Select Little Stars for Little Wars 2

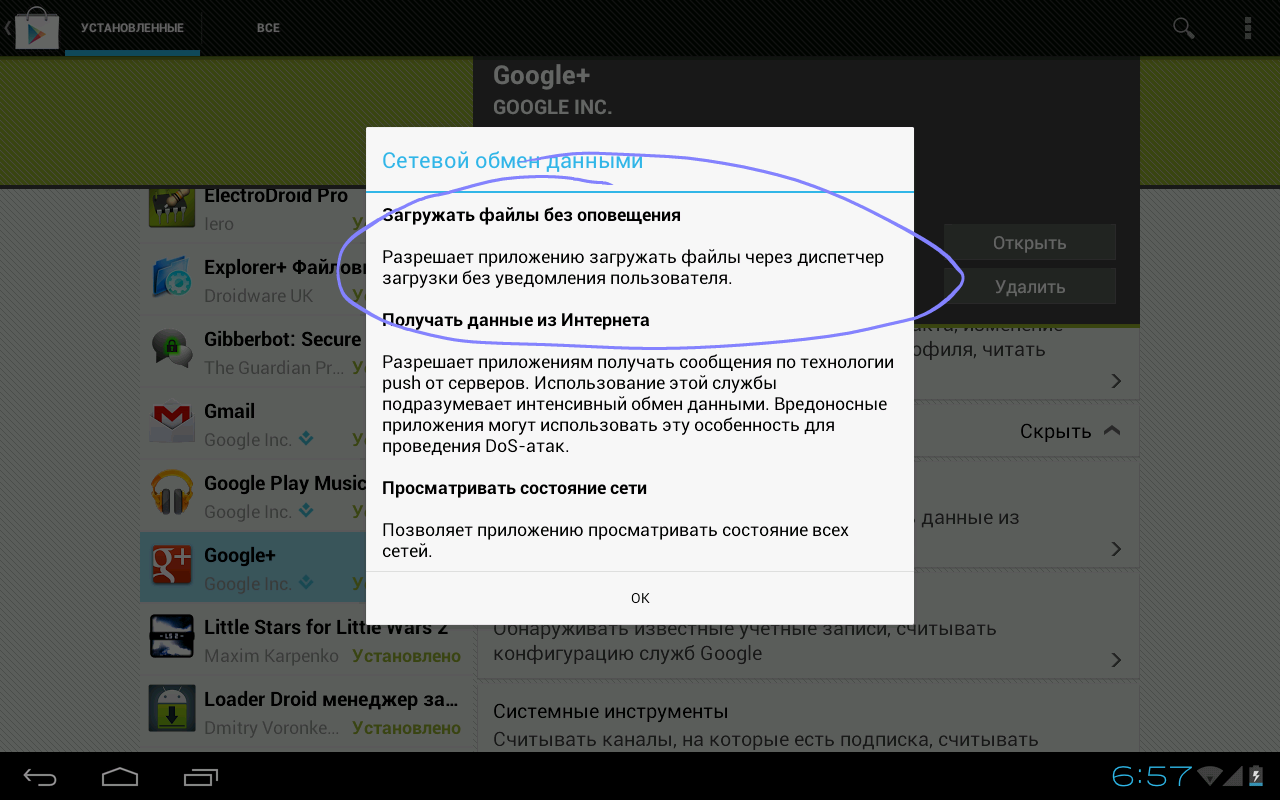(x=306, y=640)
